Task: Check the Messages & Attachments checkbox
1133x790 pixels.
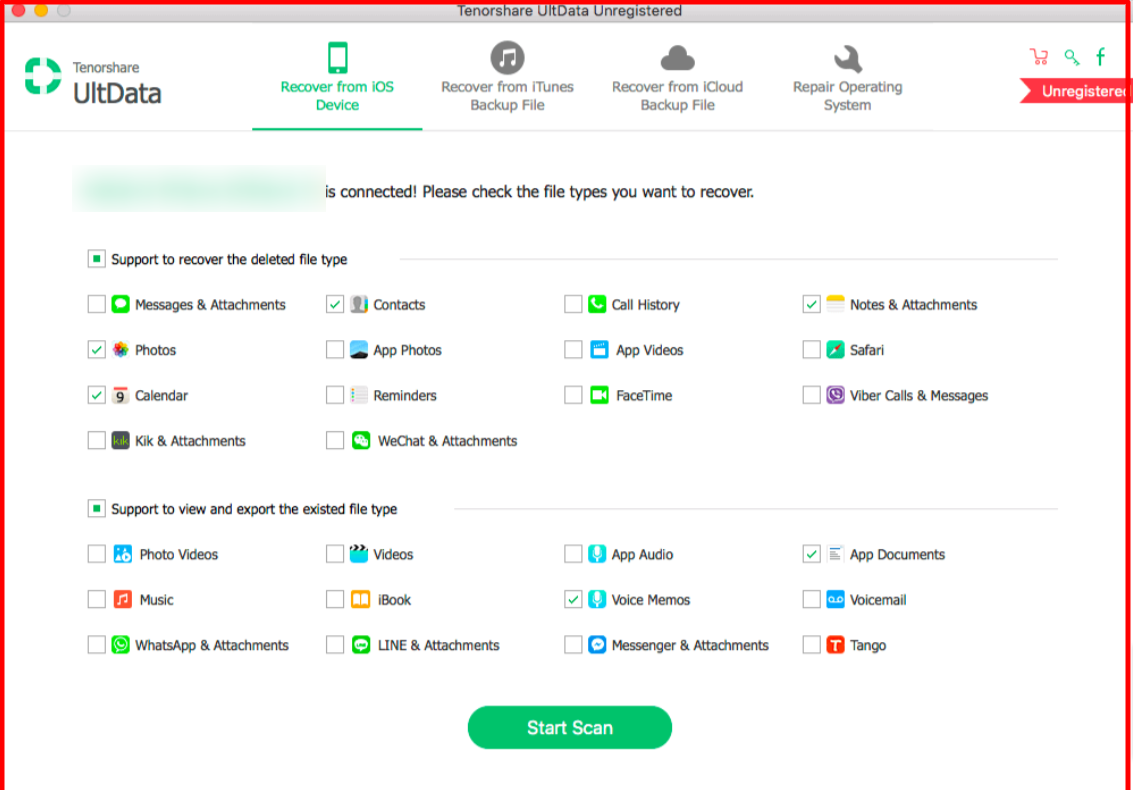Action: (96, 304)
